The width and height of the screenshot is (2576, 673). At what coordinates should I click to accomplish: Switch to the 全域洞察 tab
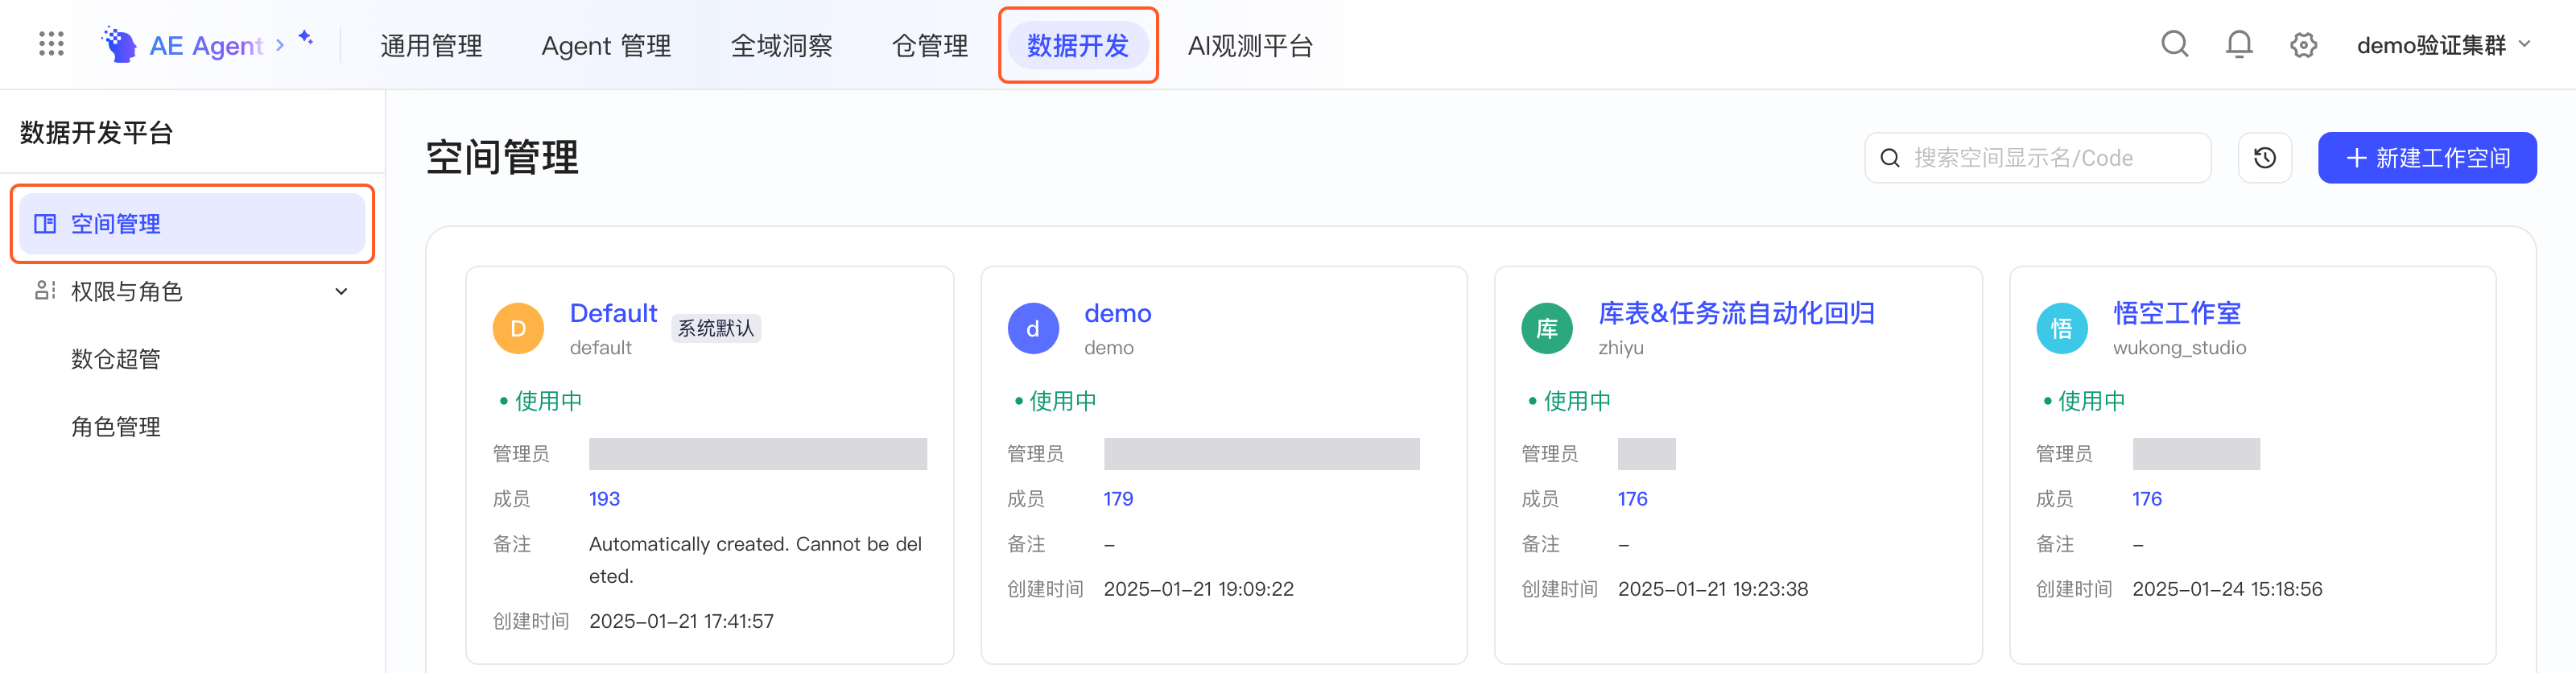point(781,46)
